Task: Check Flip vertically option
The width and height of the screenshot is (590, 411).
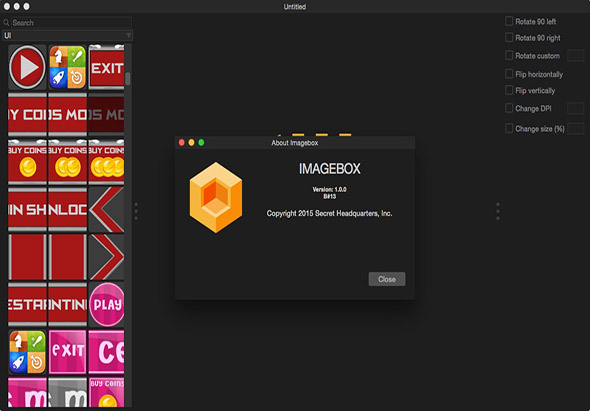Action: pyautogui.click(x=509, y=90)
